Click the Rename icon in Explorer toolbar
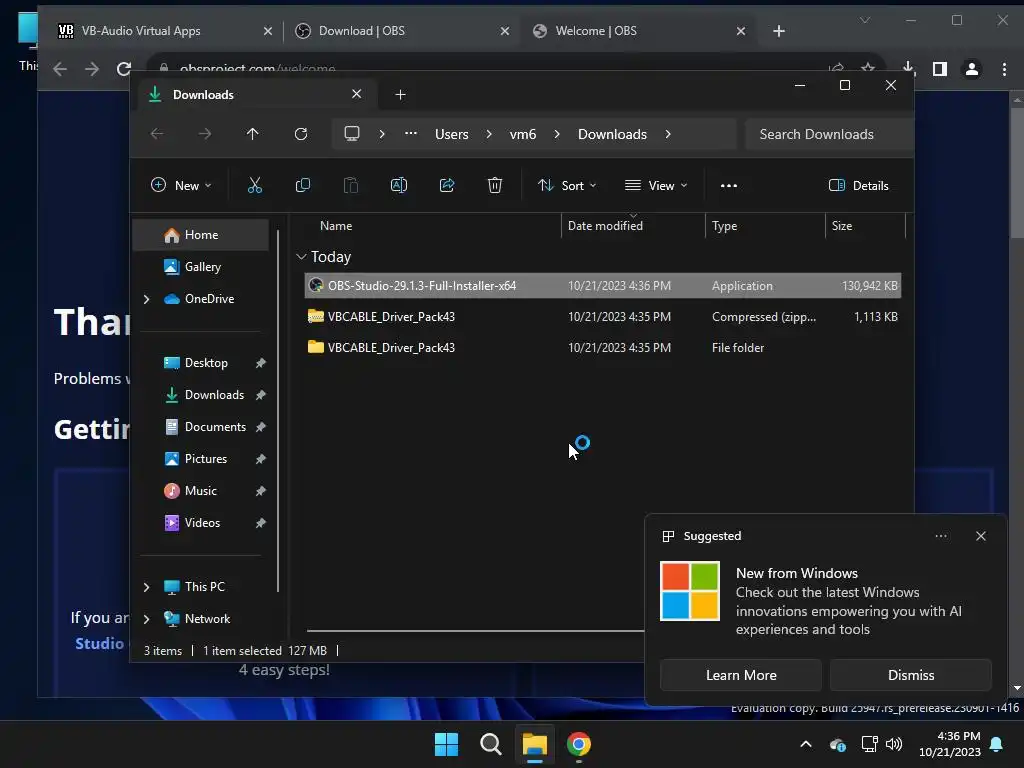 pos(398,185)
